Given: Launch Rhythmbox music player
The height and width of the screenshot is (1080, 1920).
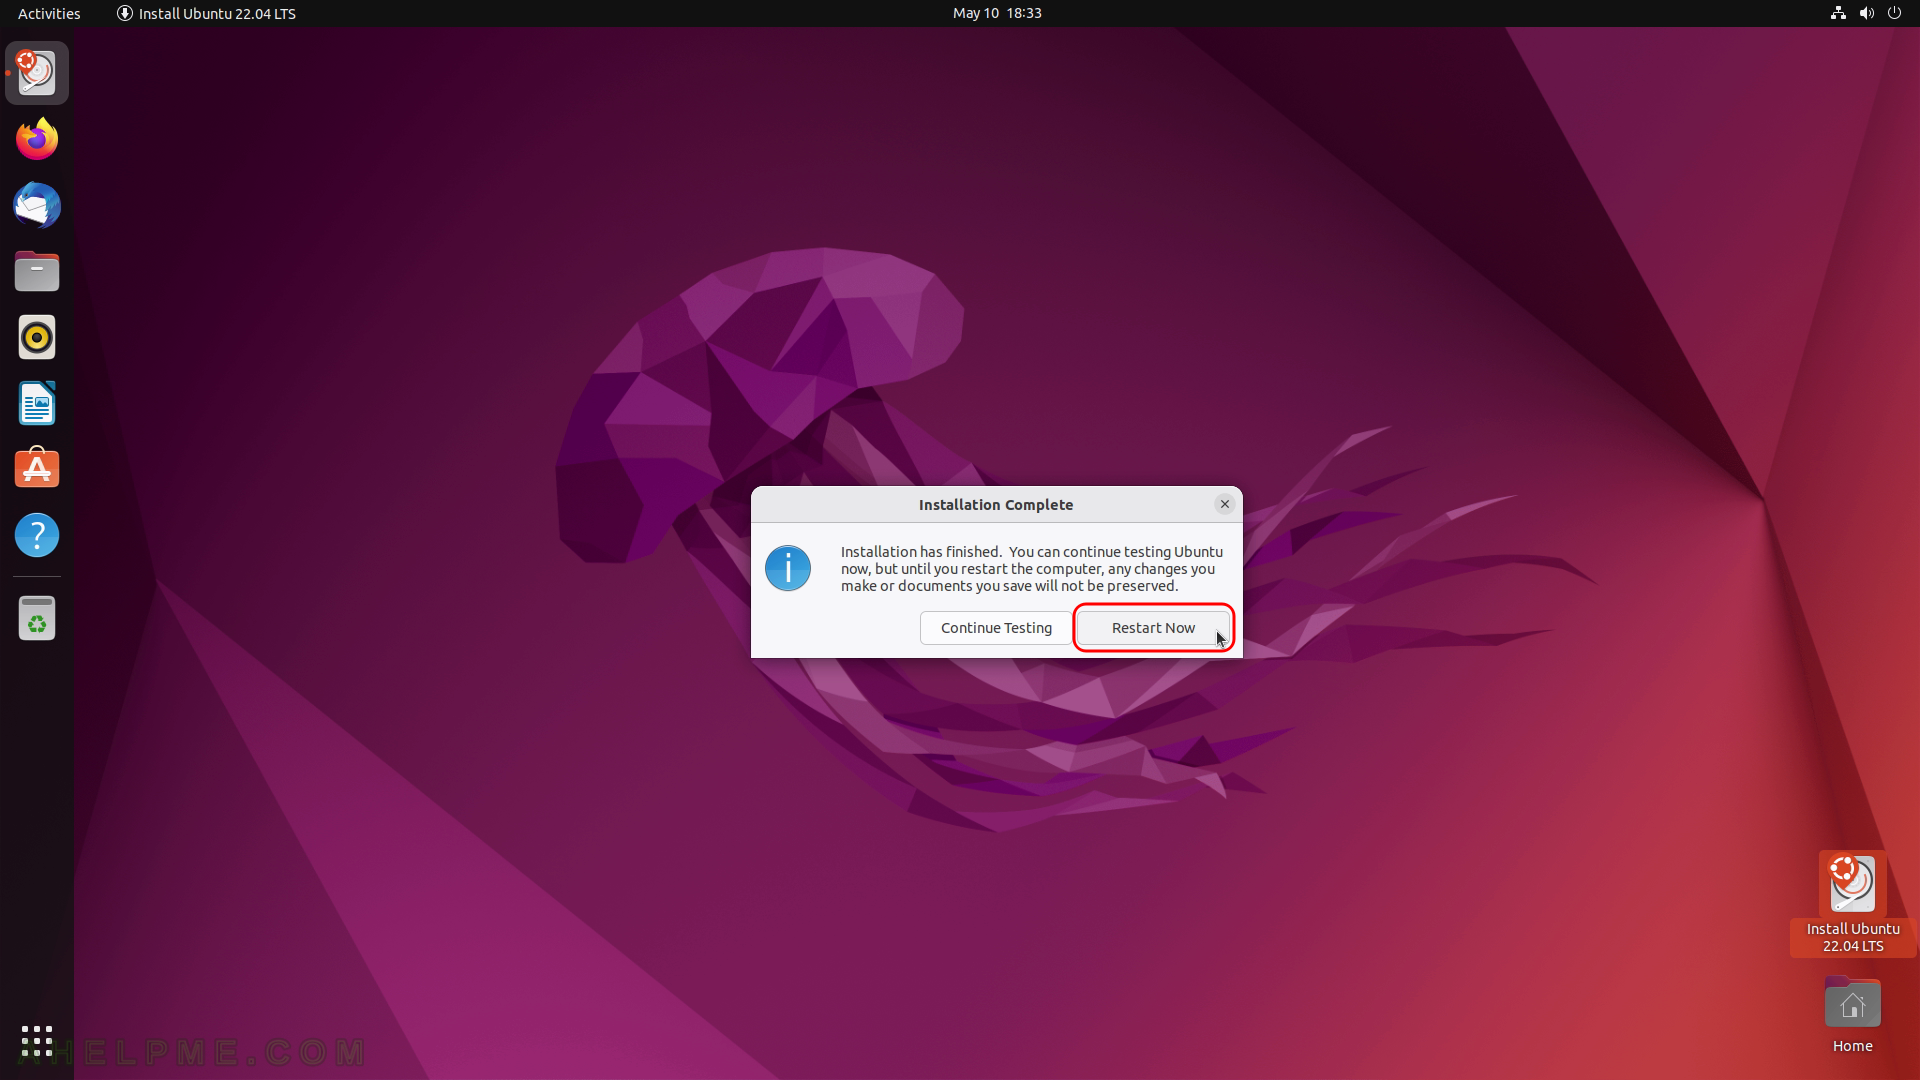Looking at the screenshot, I should (x=37, y=337).
